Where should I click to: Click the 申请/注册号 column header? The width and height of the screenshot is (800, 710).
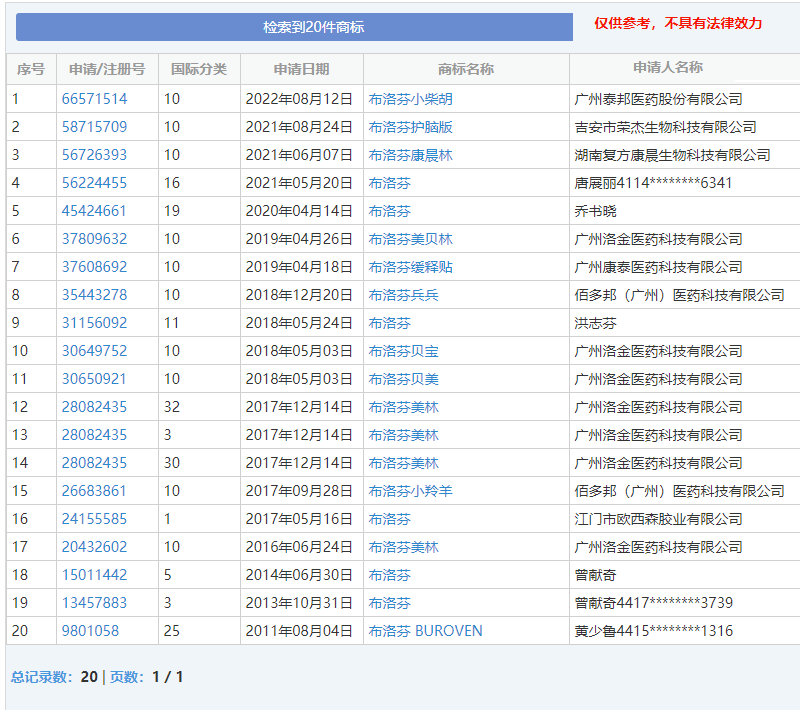107,69
